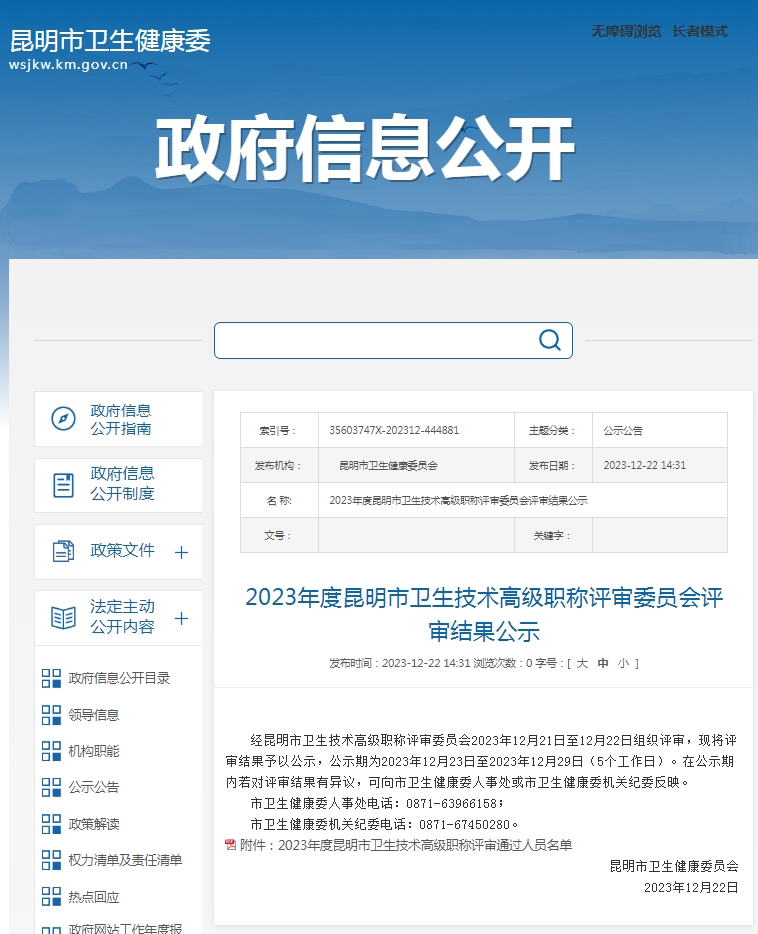Image resolution: width=758 pixels, height=934 pixels.
Task: Enable 无障碍浏览 mode
Action: [x=626, y=31]
